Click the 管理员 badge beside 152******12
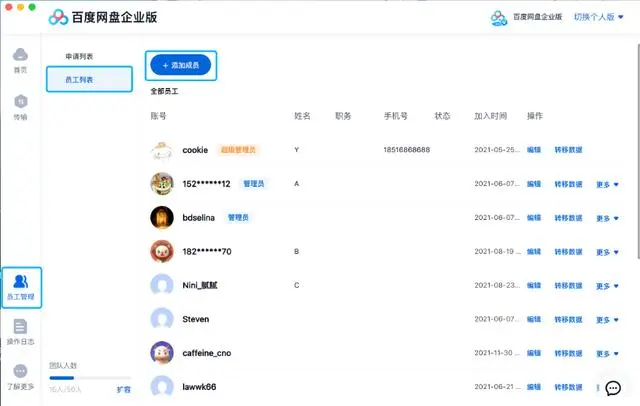 click(254, 184)
